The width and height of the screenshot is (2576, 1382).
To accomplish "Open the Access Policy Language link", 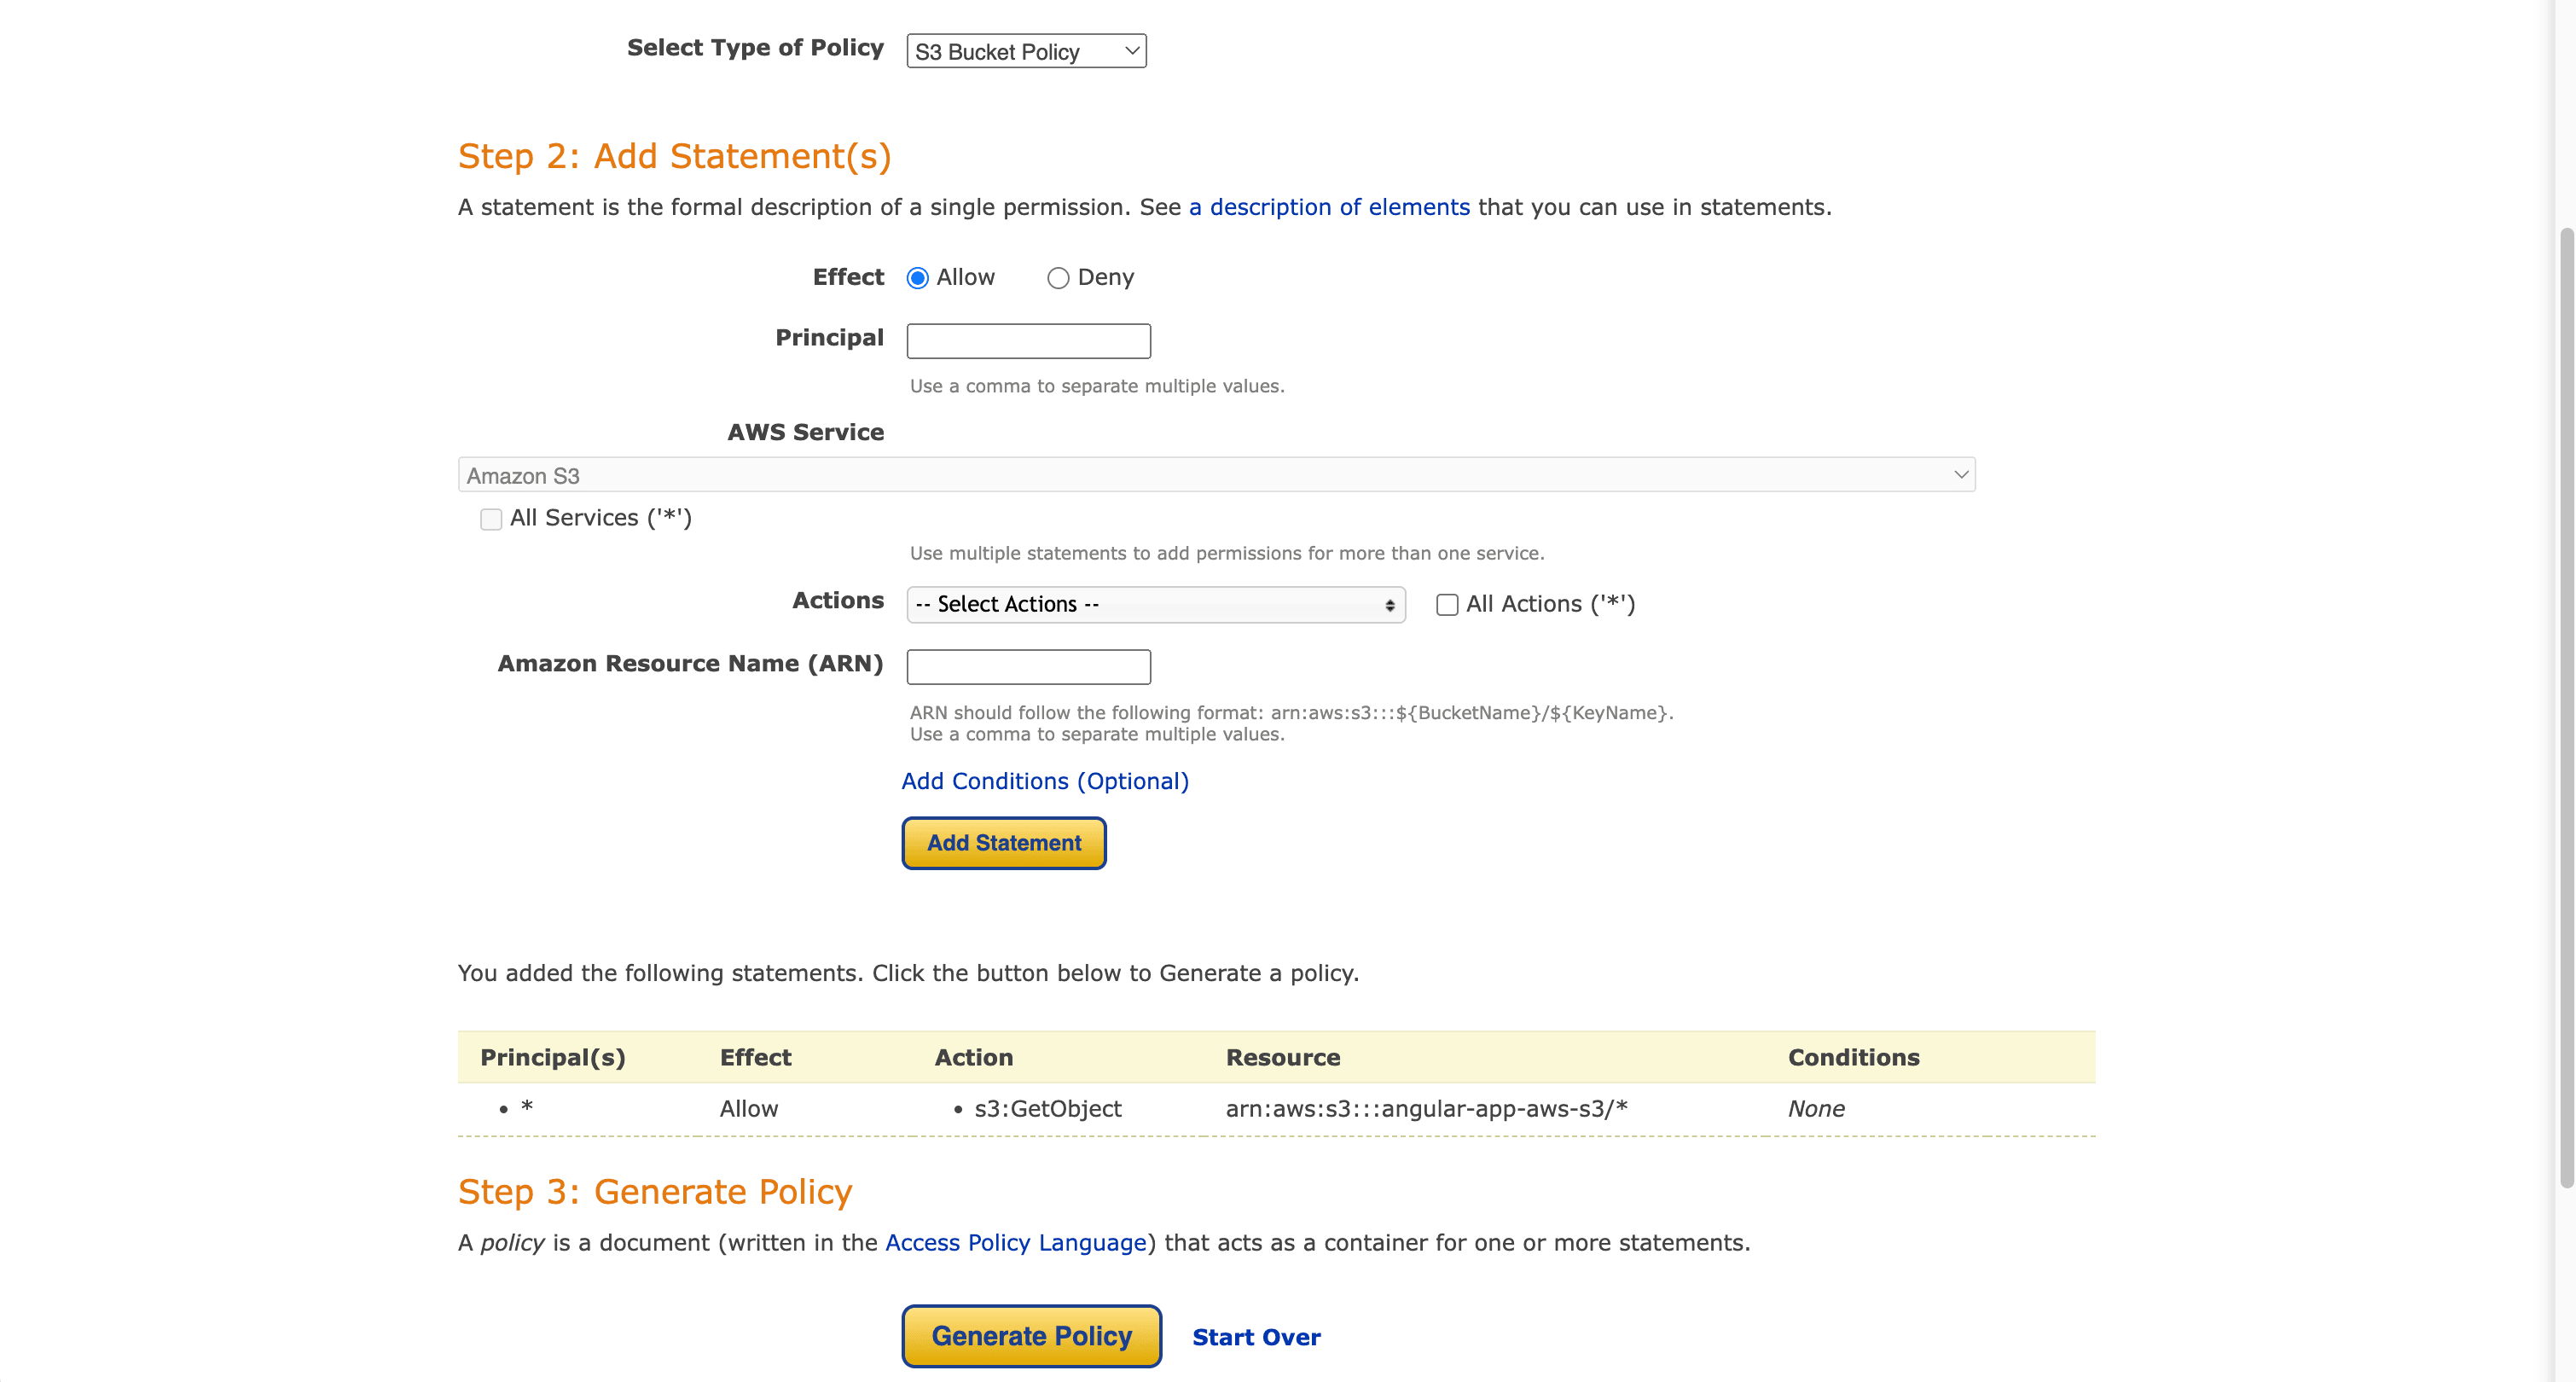I will [1015, 1243].
